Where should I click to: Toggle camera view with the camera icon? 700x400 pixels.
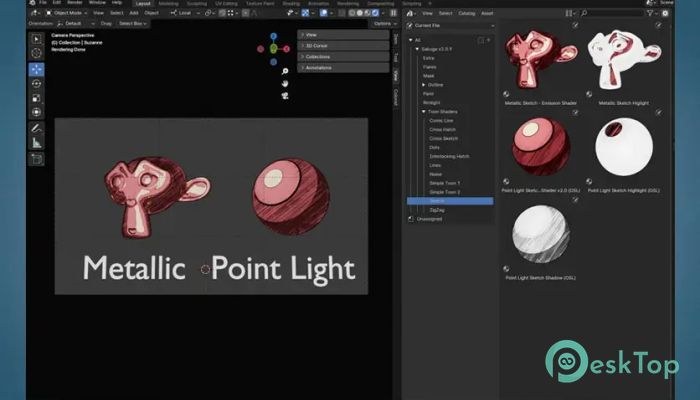tap(285, 96)
